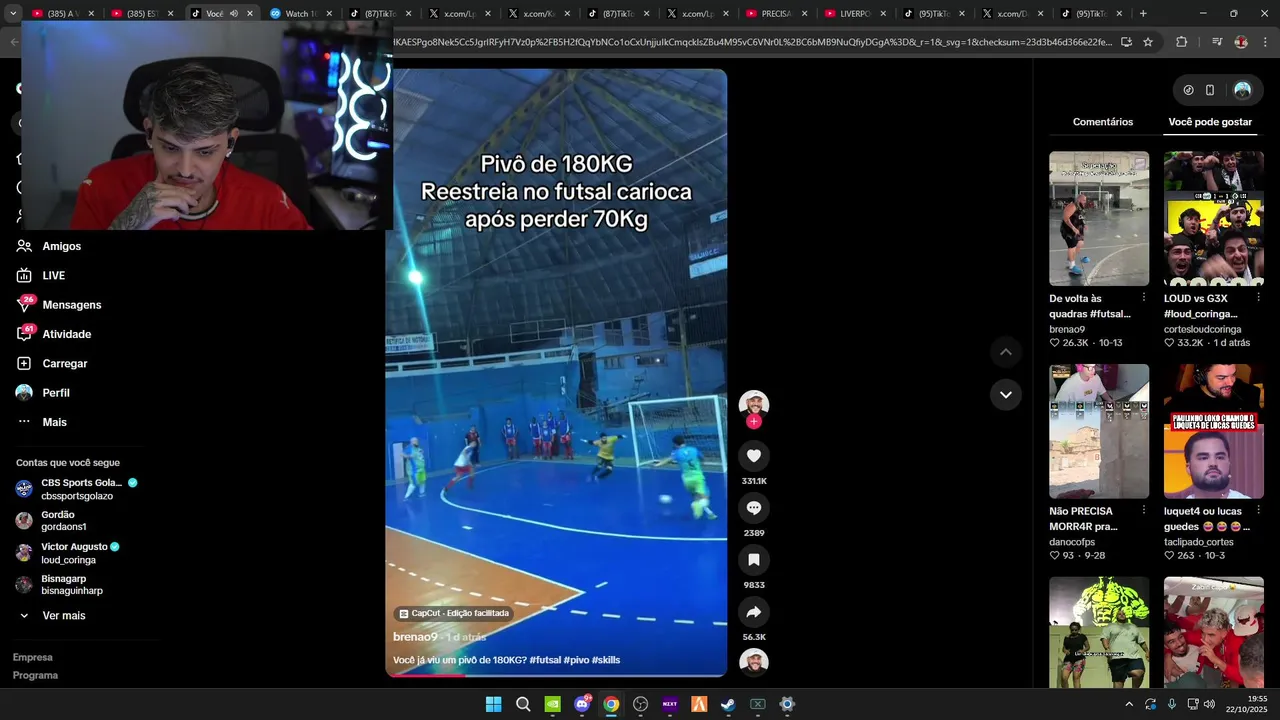Go to the next video with down arrow
Screen dimensions: 1280x720
[1006, 395]
